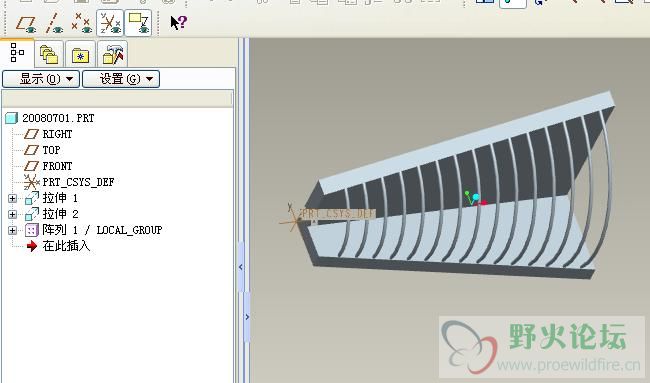Collapse navigator using left arrow on sash
Viewport: 650px width, 383px height.
click(241, 267)
